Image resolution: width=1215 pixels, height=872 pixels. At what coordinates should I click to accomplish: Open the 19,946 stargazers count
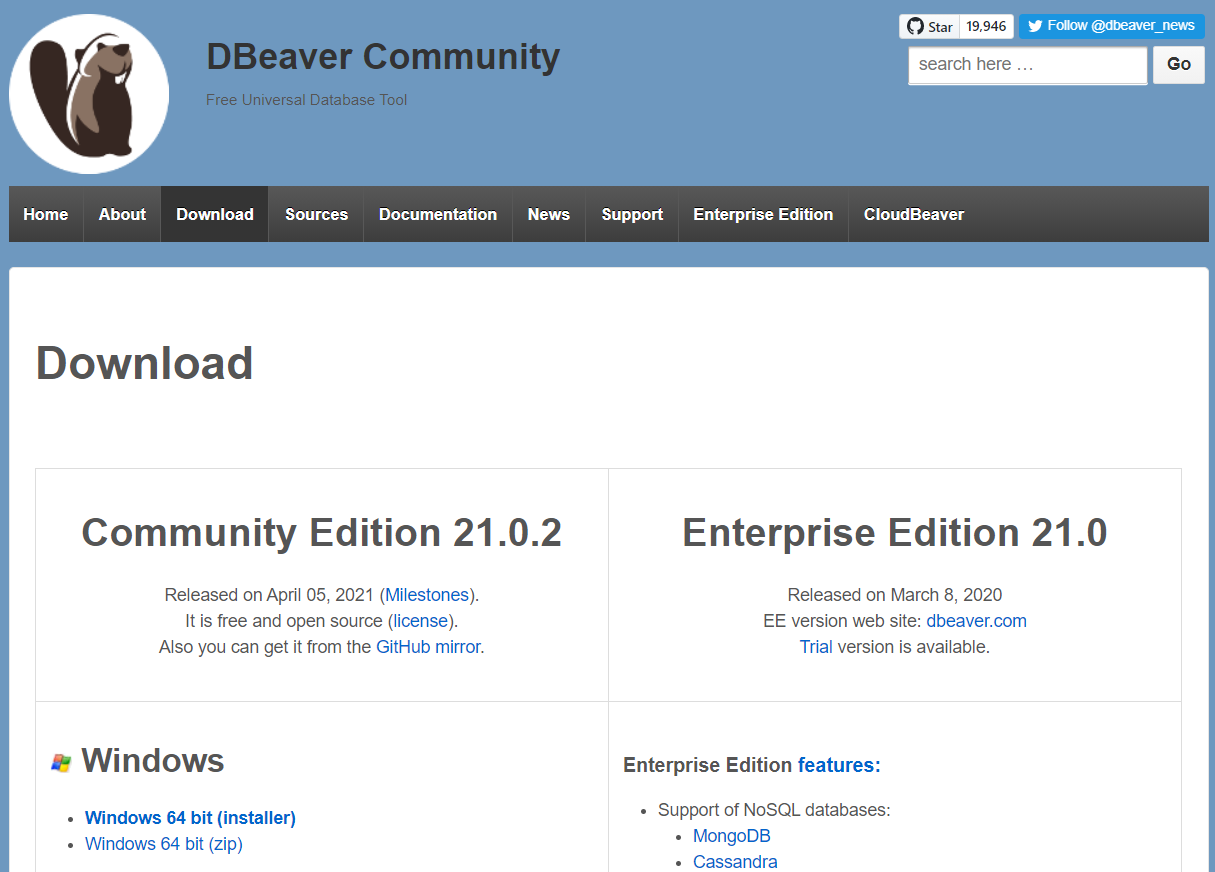[x=986, y=27]
